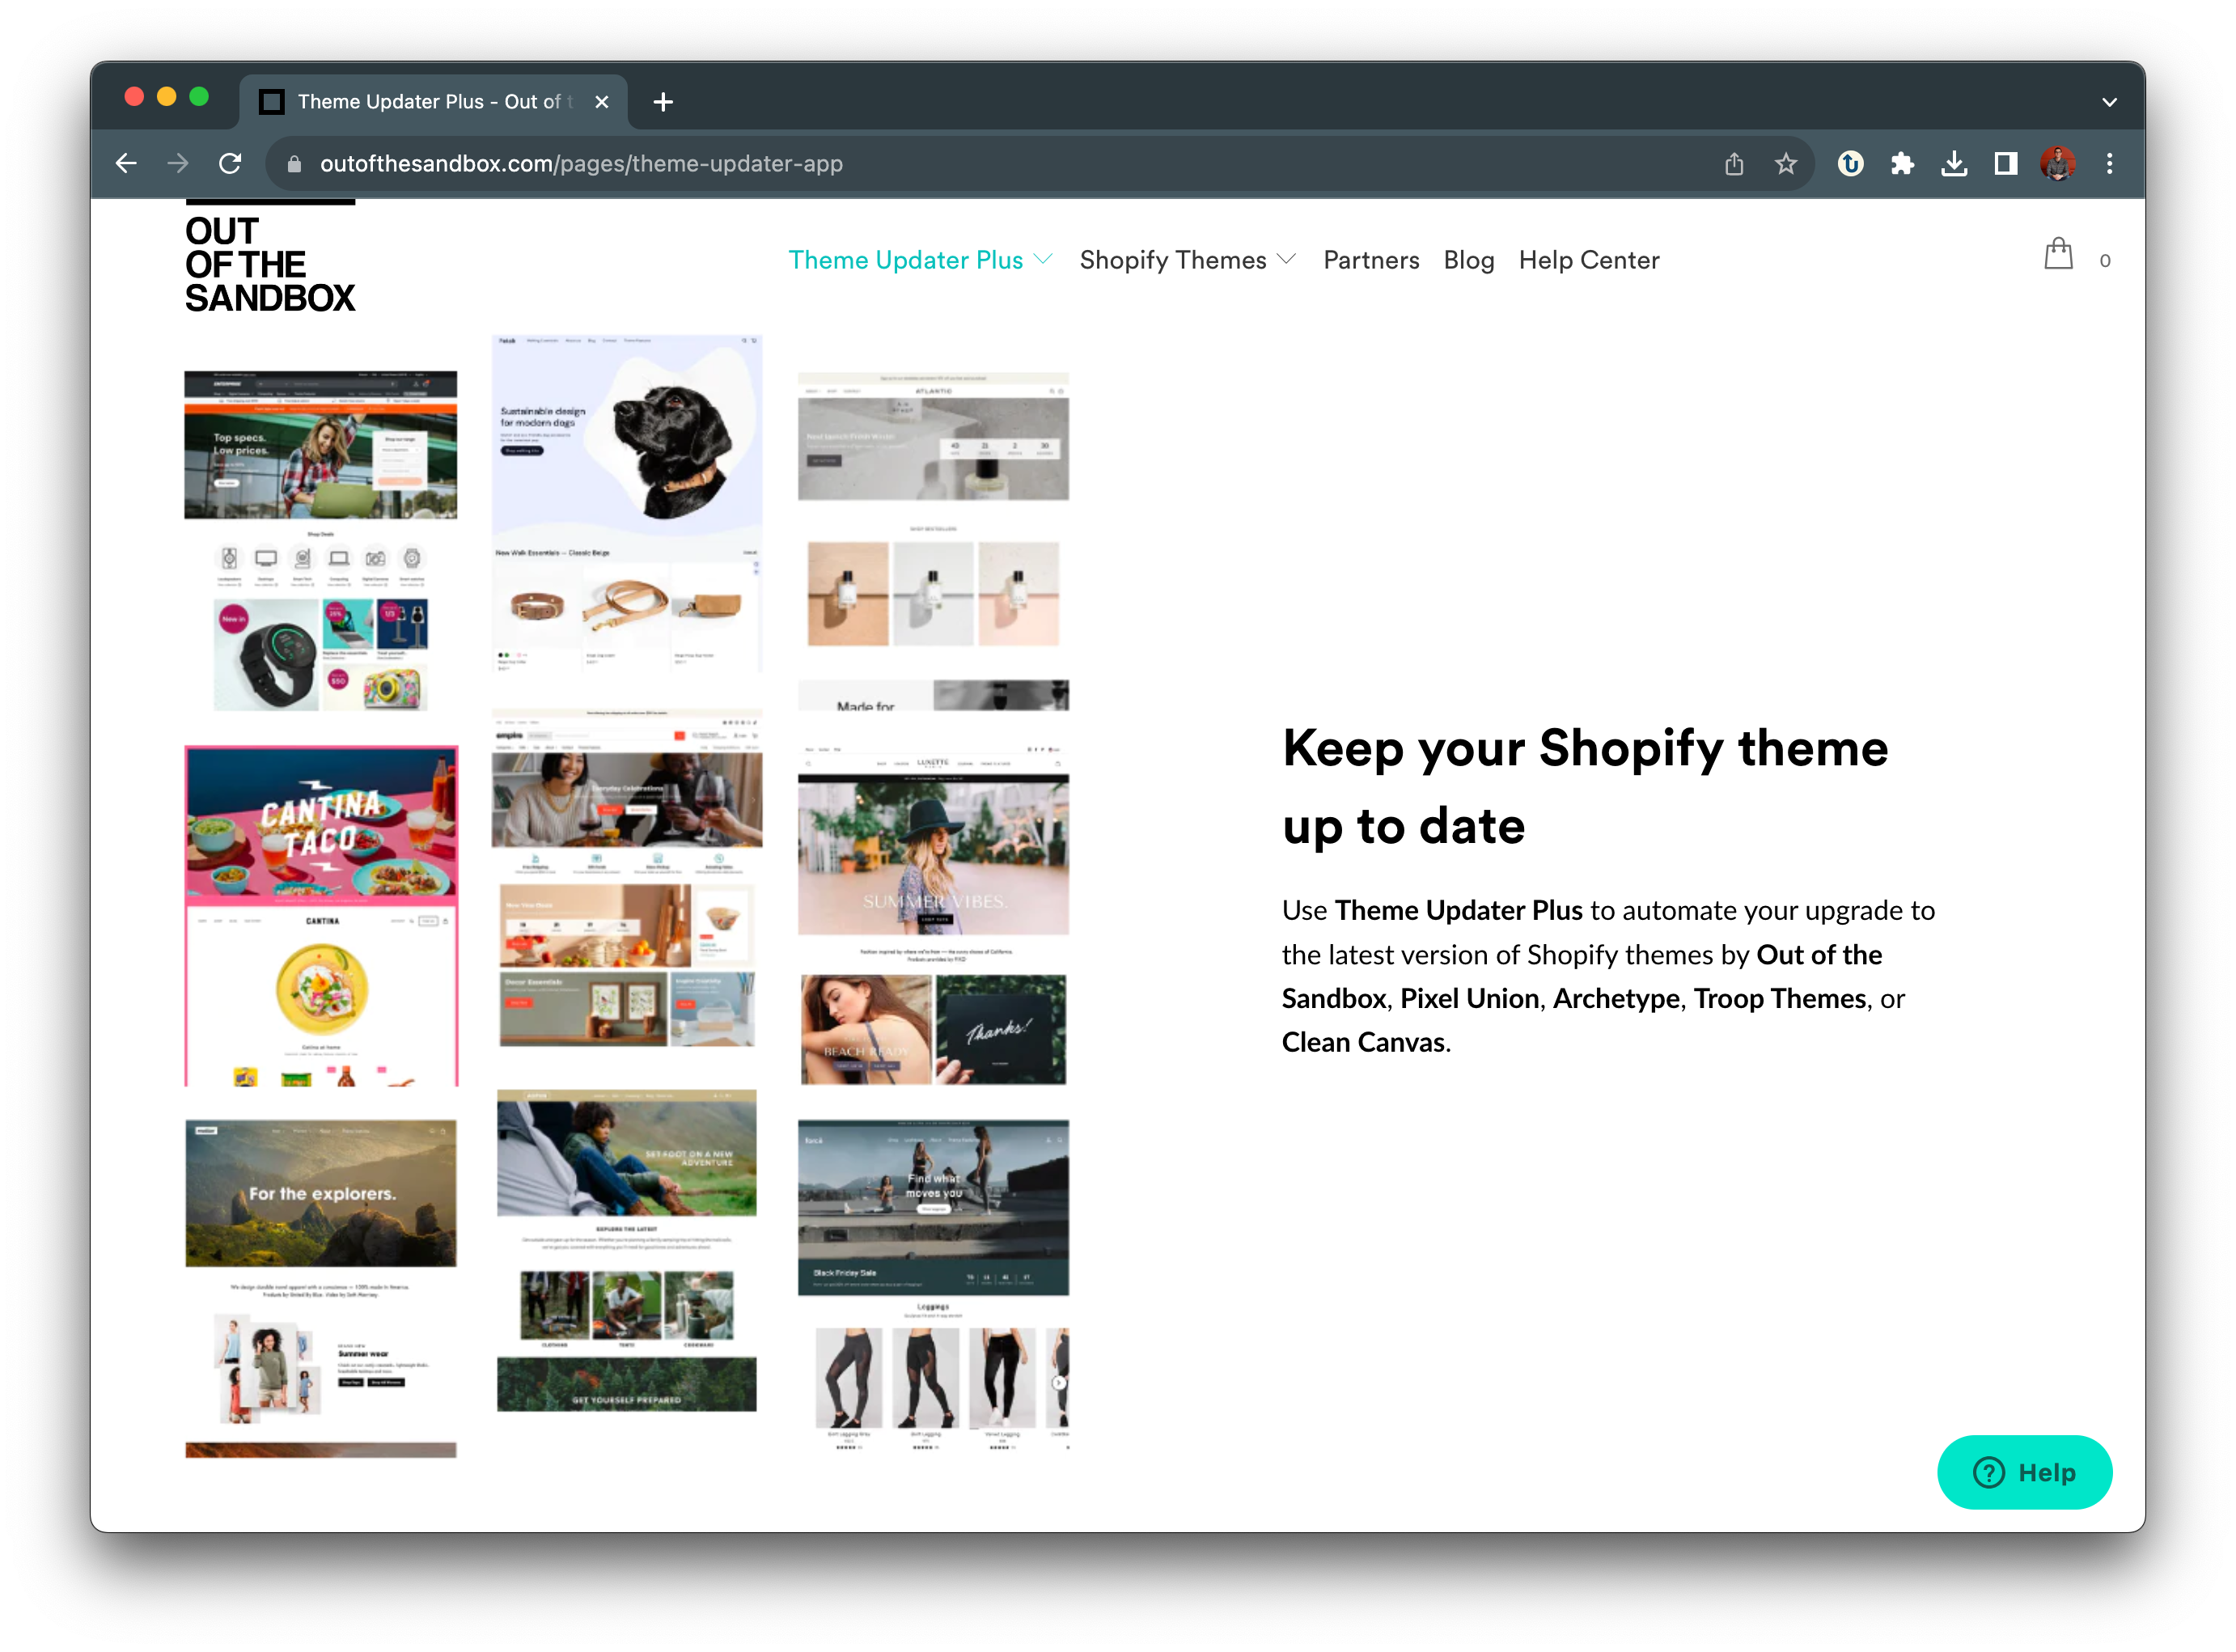Viewport: 2236px width, 1652px height.
Task: Open the Extensions puzzle icon
Action: point(1902,163)
